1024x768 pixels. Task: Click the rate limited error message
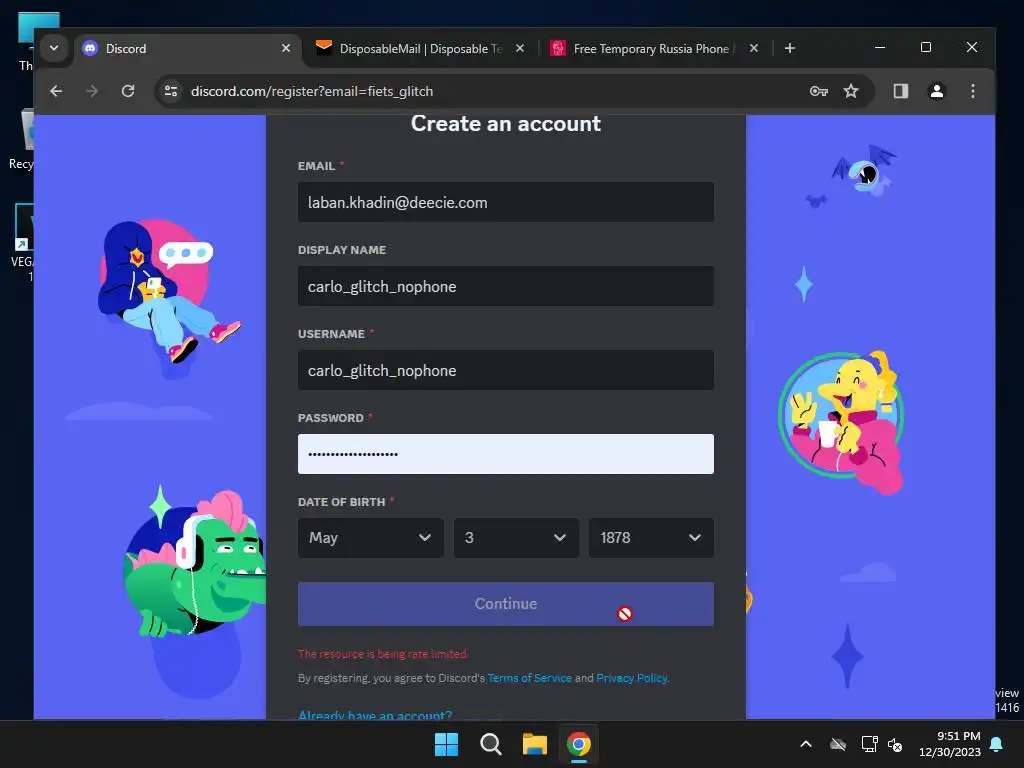click(383, 654)
